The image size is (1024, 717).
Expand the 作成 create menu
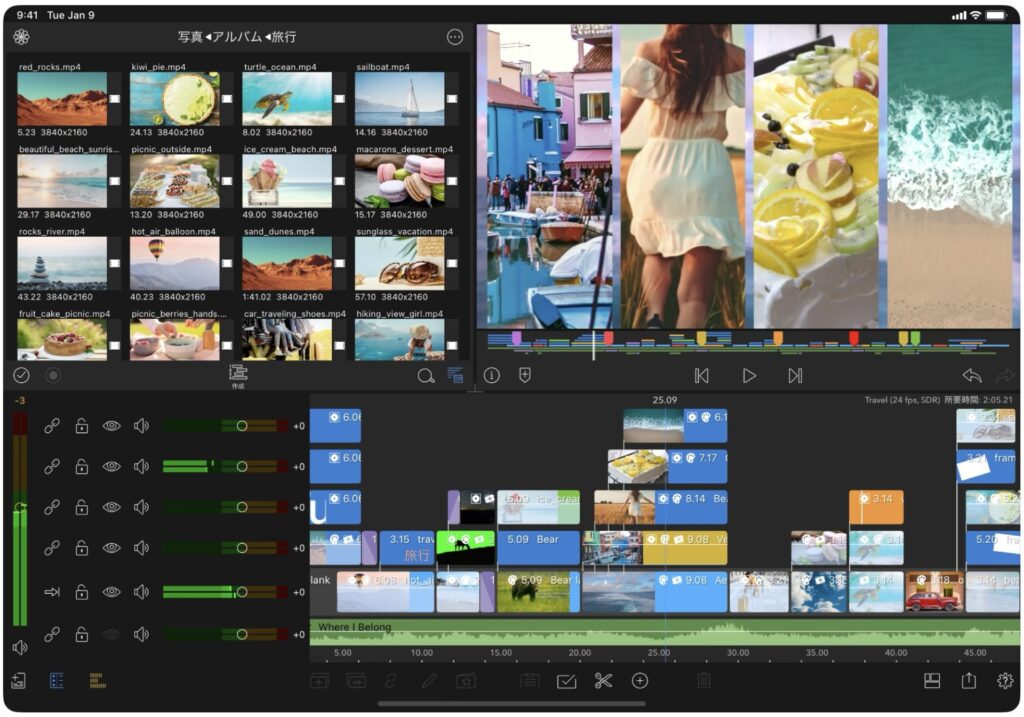click(x=238, y=376)
